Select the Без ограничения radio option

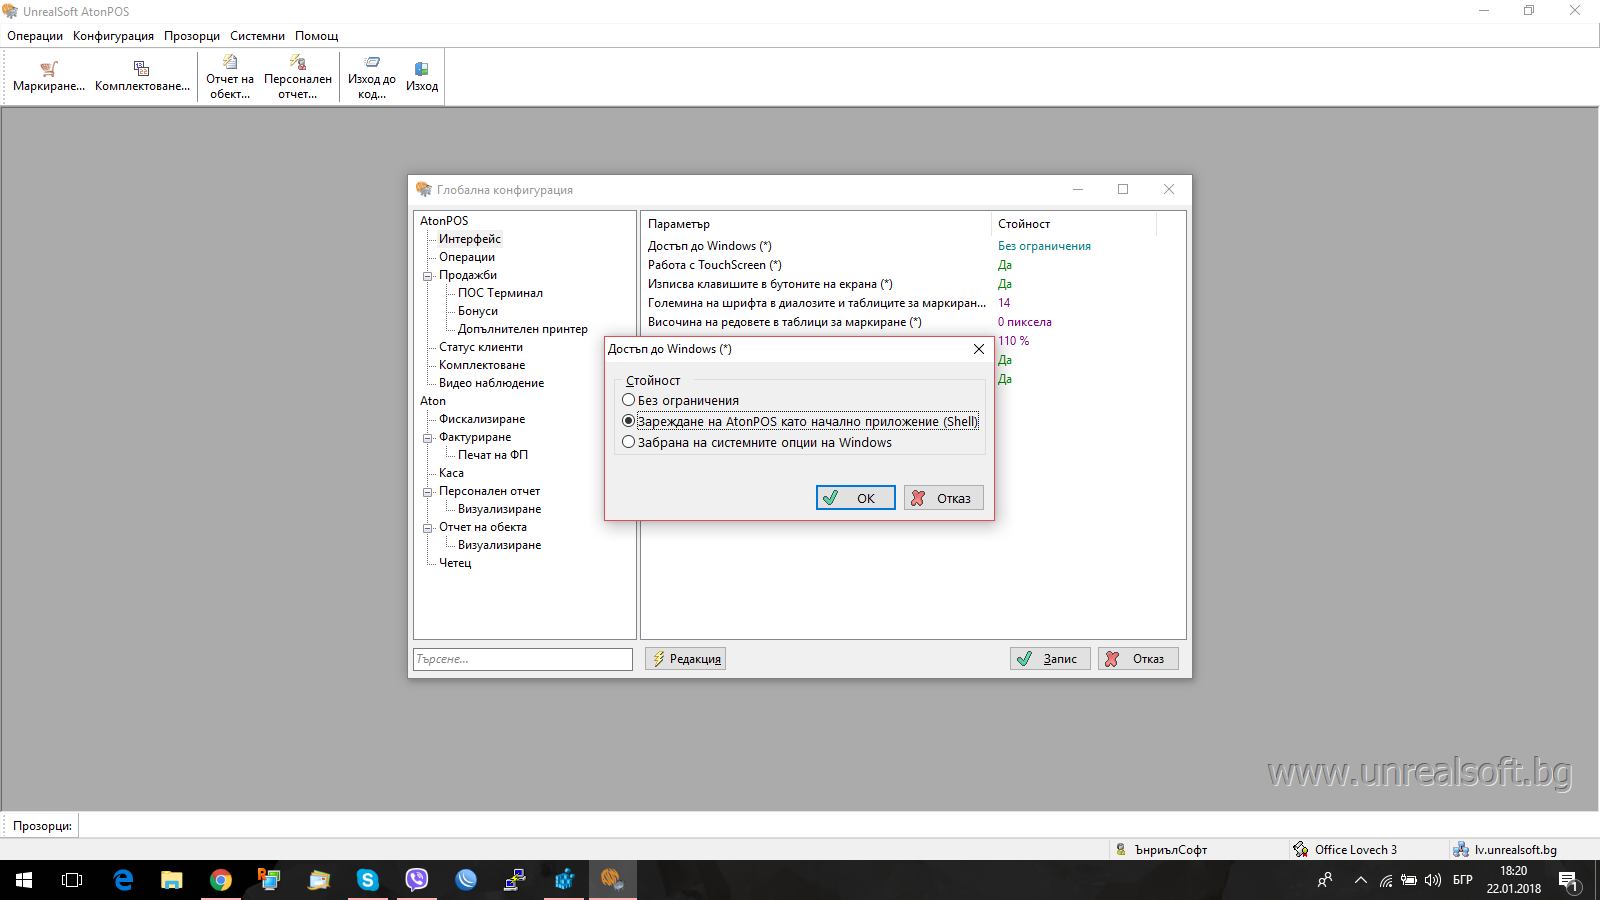pos(629,400)
